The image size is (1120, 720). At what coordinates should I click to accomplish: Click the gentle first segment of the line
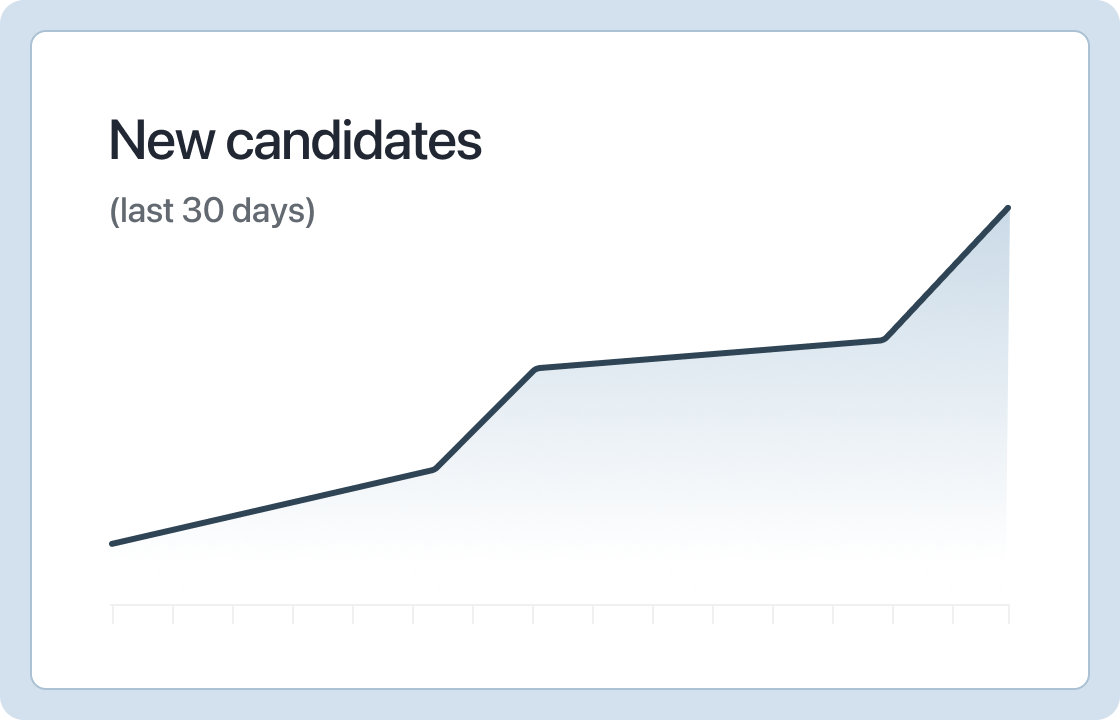pyautogui.click(x=273, y=506)
